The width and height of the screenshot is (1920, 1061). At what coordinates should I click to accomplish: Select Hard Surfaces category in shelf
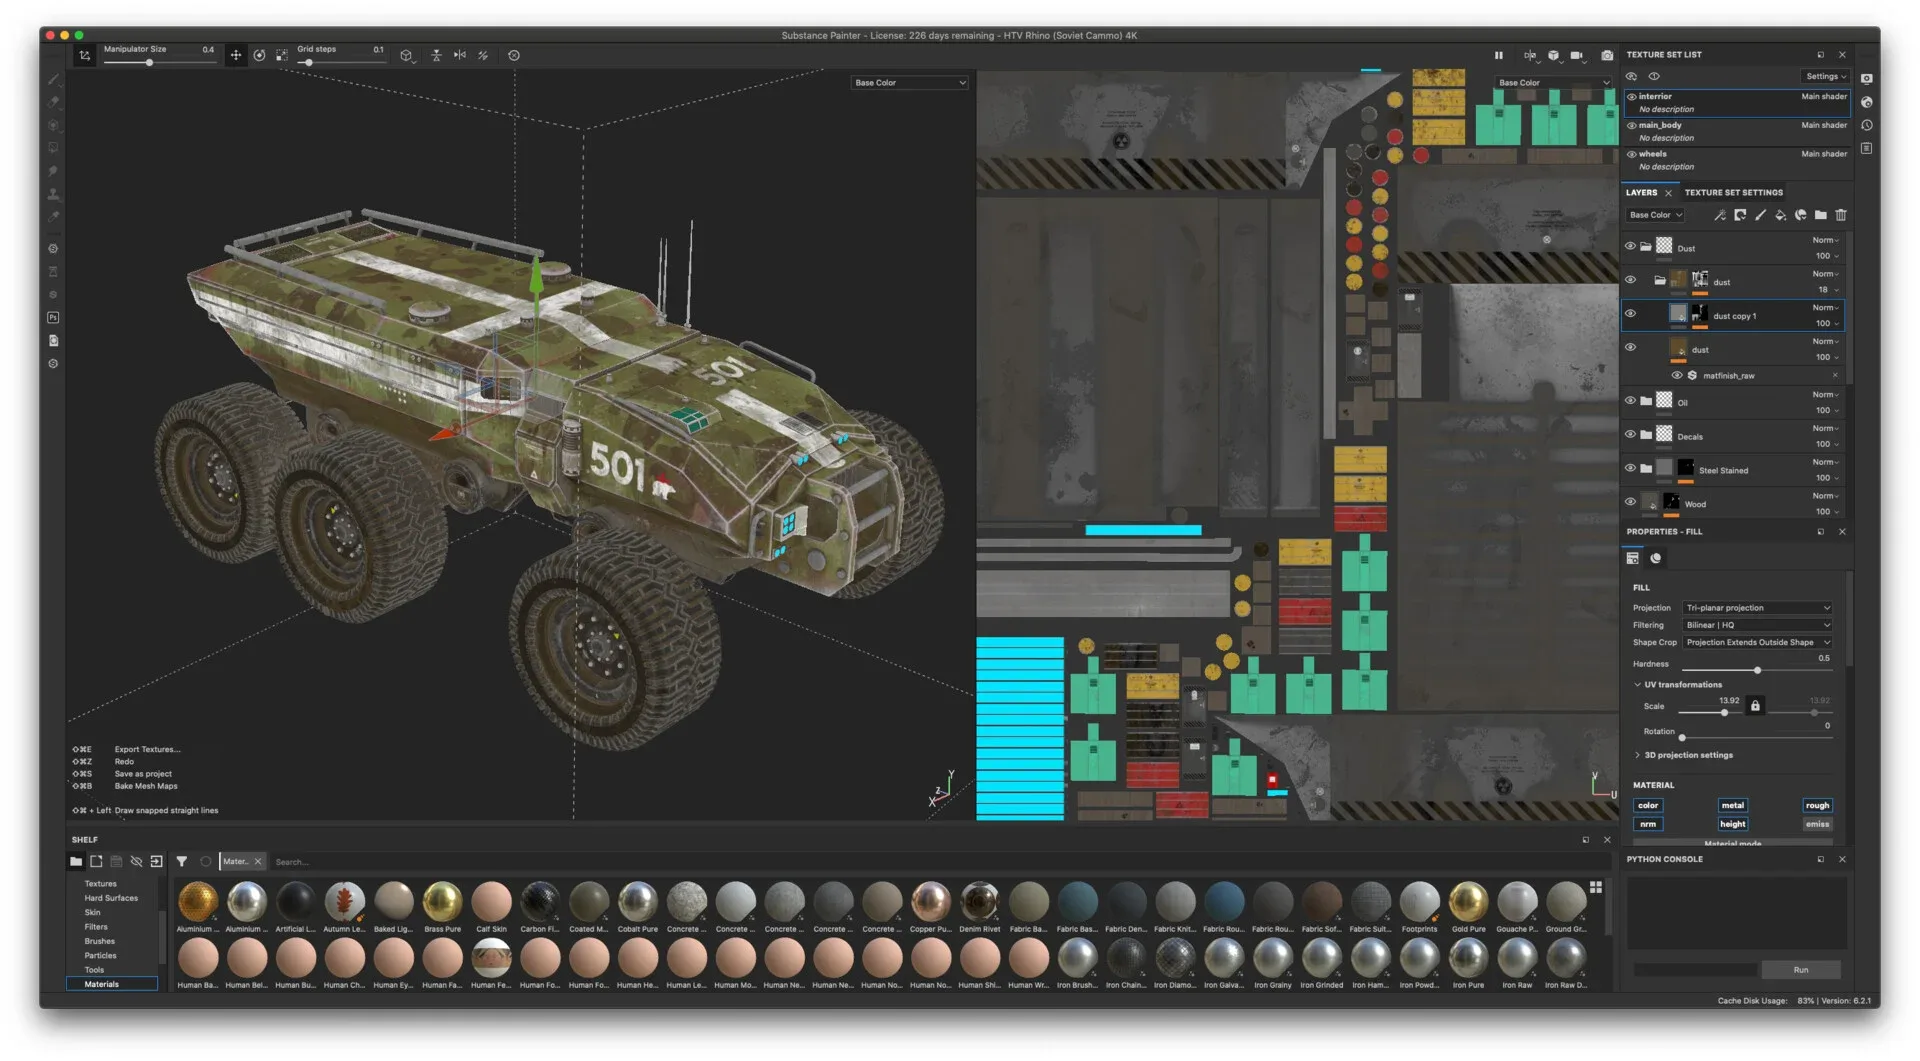[x=111, y=898]
